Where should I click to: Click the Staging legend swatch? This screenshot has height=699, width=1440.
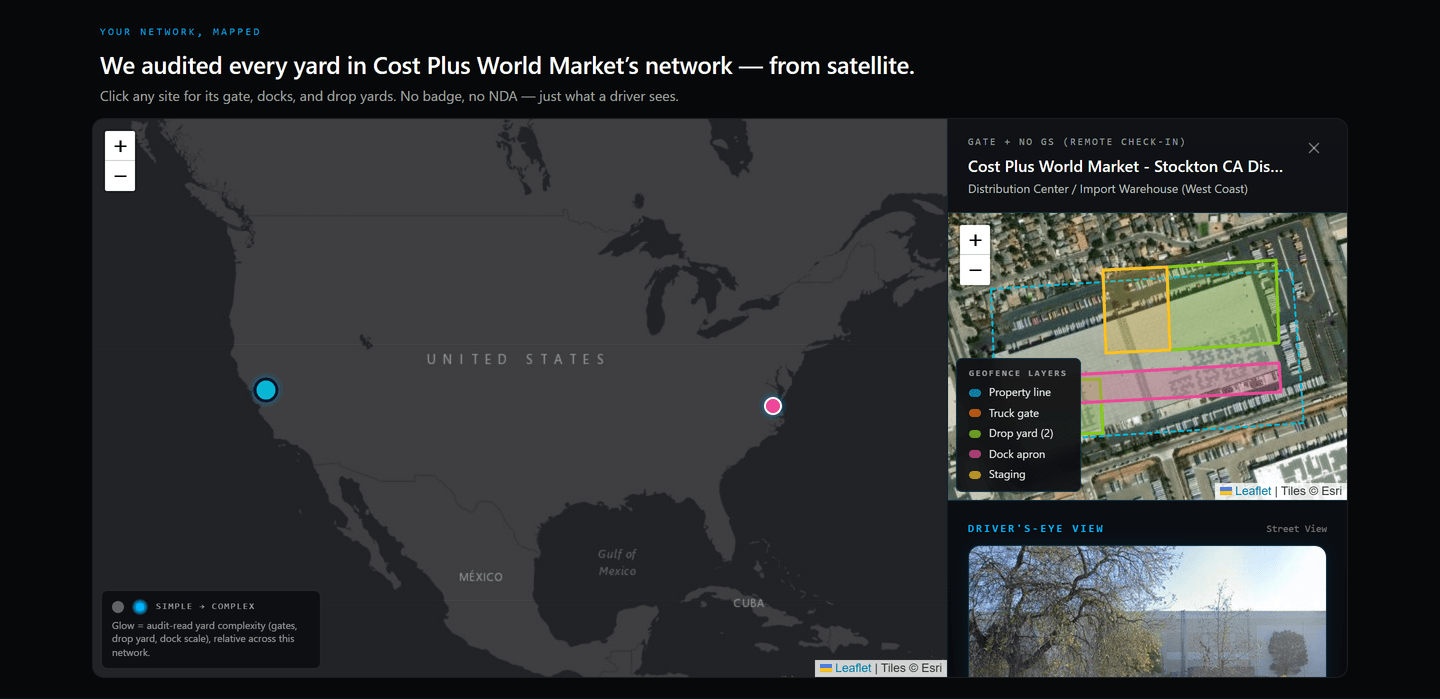(975, 475)
